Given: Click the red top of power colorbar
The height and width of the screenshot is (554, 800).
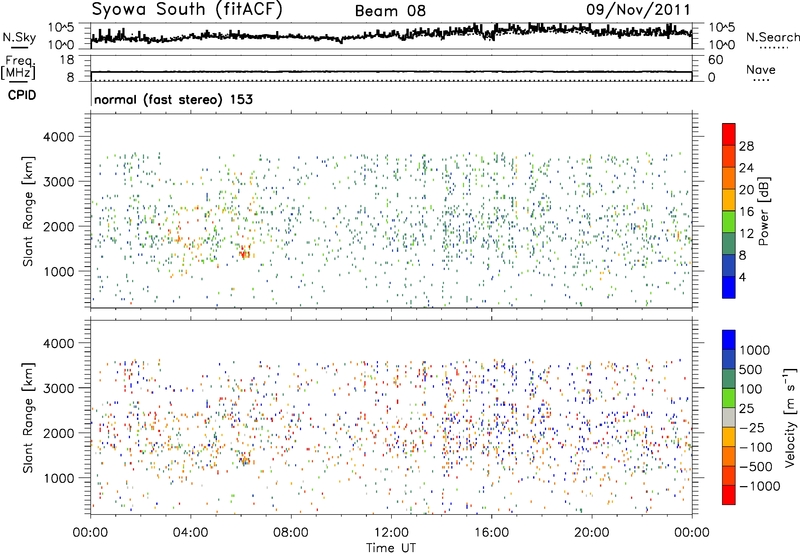Looking at the screenshot, I should [729, 134].
